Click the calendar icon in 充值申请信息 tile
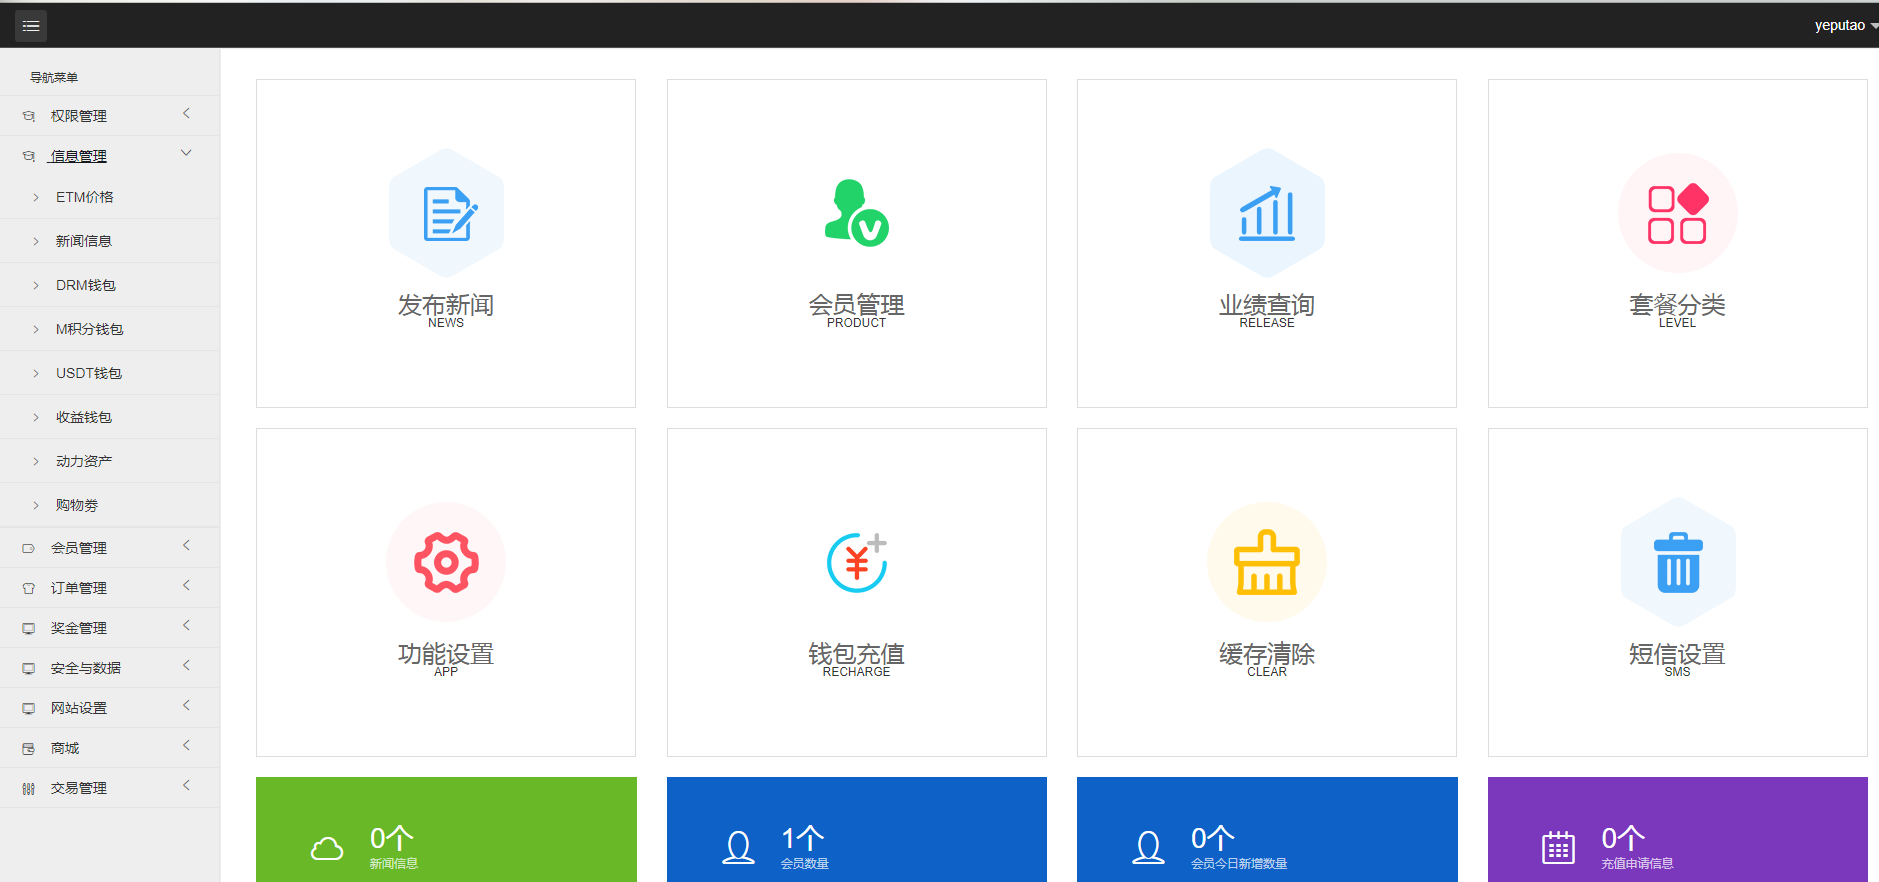The image size is (1879, 882). point(1558,848)
